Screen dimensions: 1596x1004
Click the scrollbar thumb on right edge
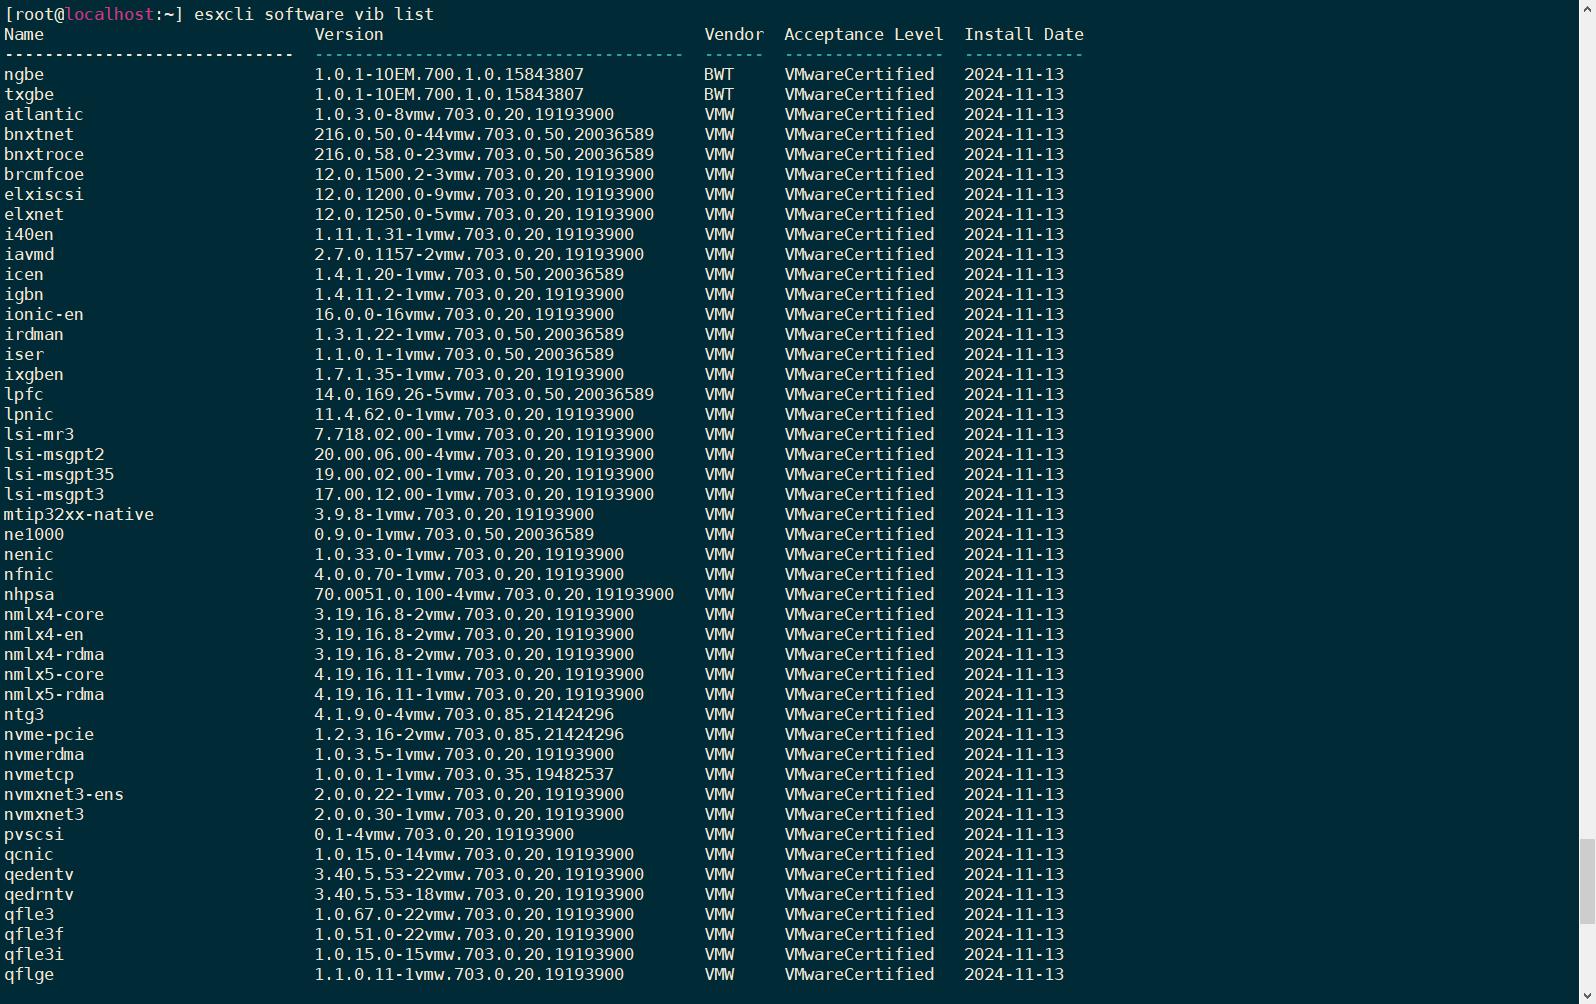[x=1586, y=882]
